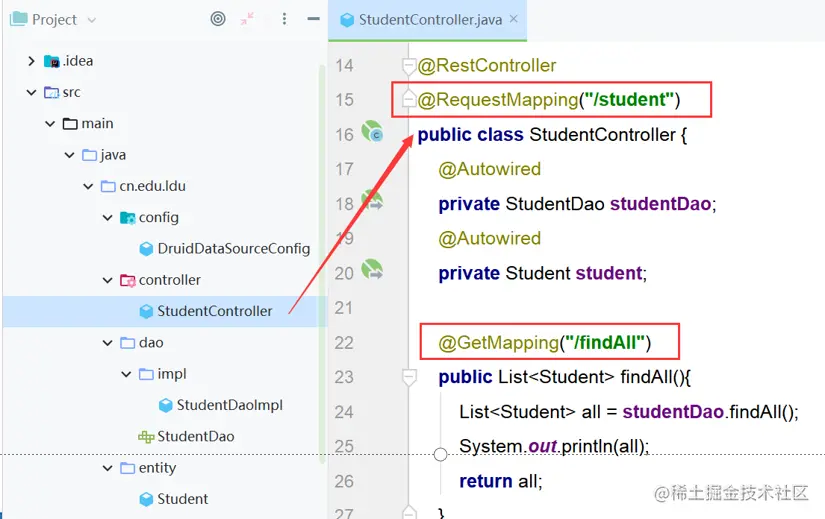Hide the Project tool window minus icon
825x519 pixels.
pyautogui.click(x=314, y=19)
